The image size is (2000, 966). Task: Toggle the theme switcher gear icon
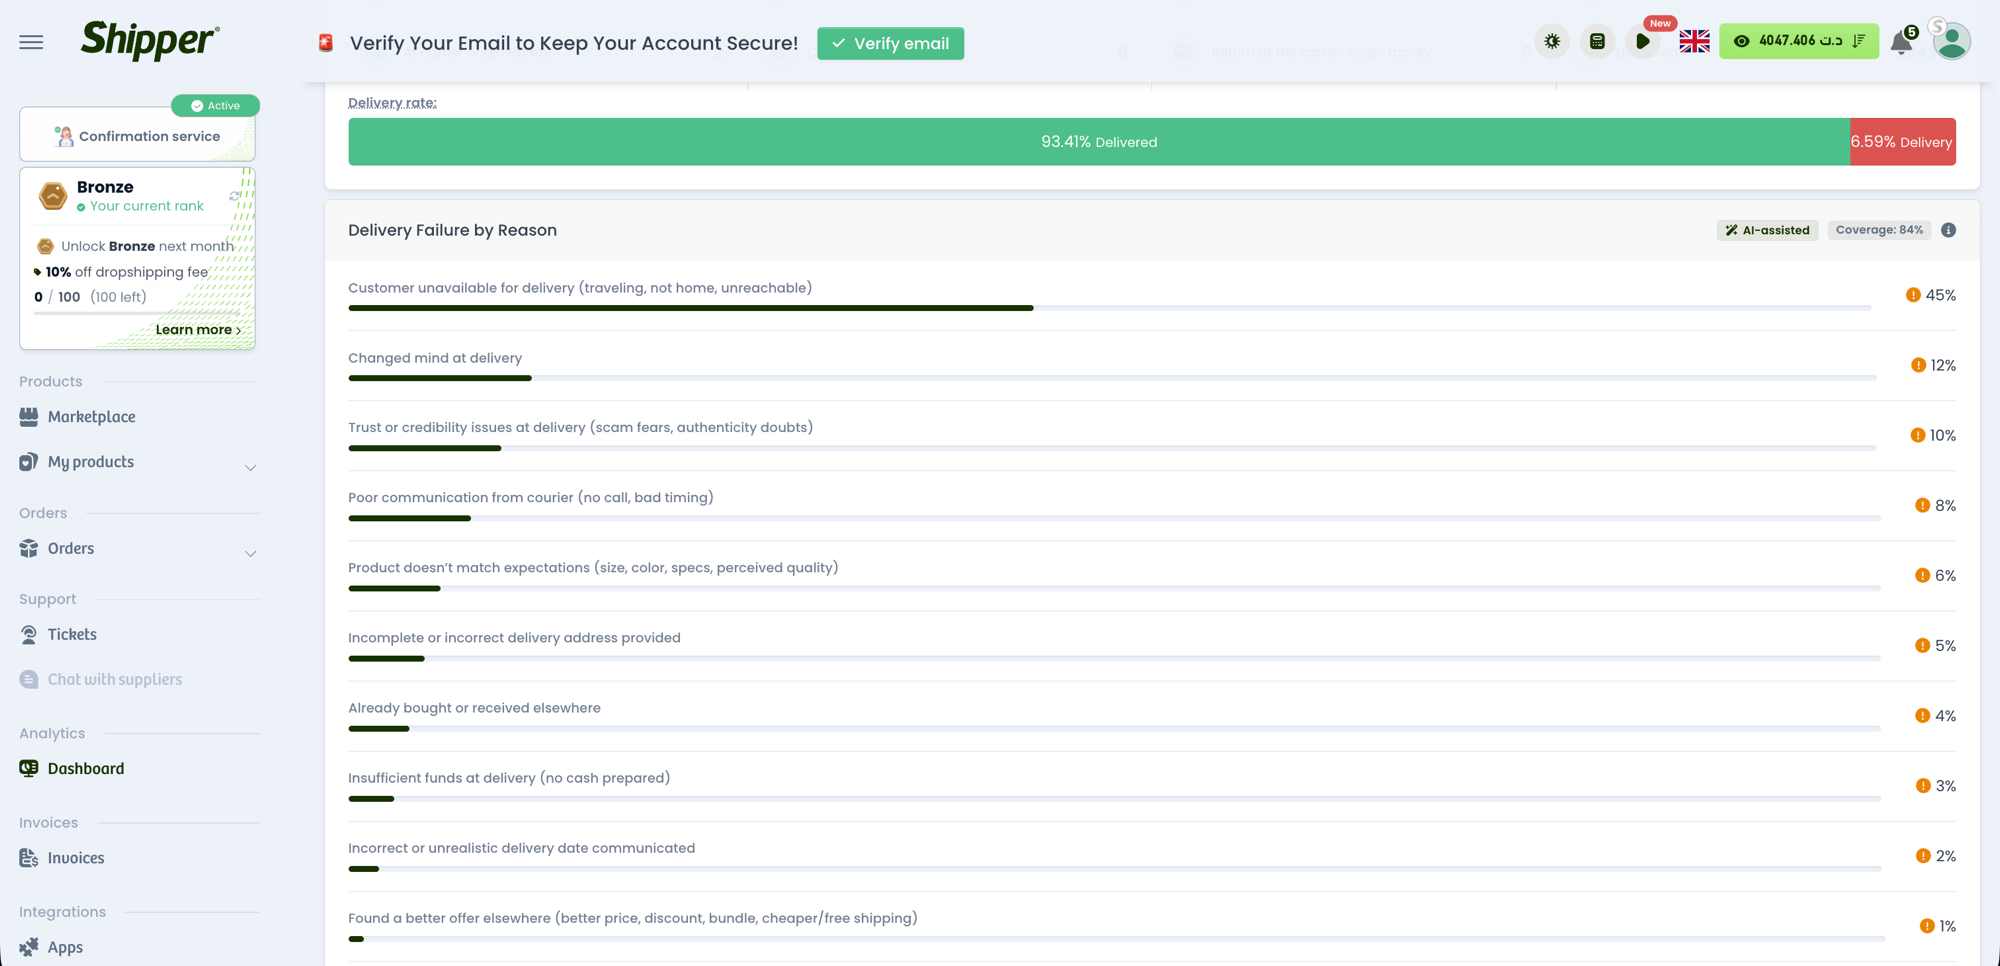point(1551,41)
